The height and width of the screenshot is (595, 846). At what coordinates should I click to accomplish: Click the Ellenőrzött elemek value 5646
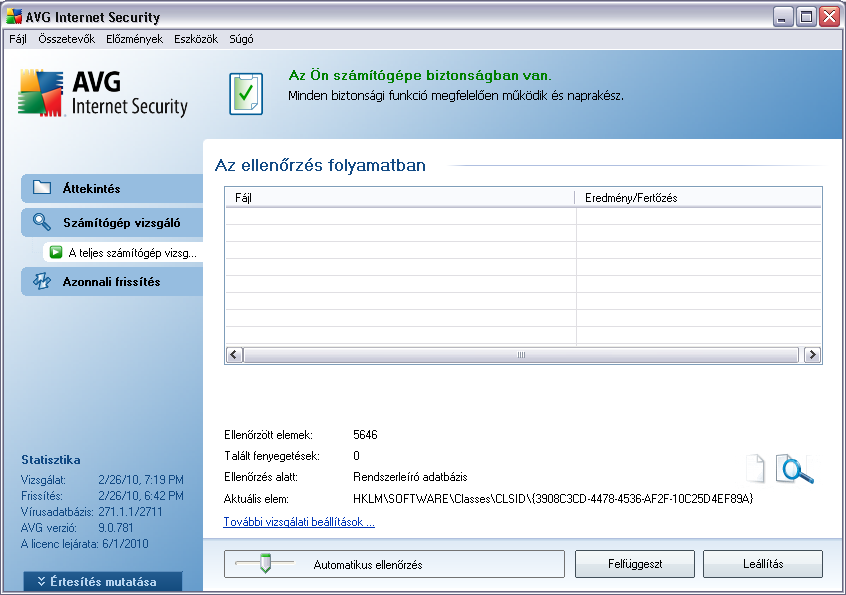(365, 435)
